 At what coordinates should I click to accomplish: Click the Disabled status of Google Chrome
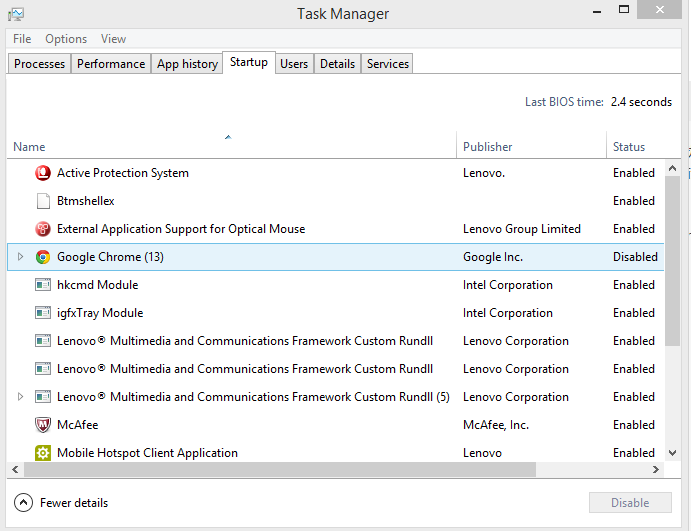pyautogui.click(x=635, y=257)
